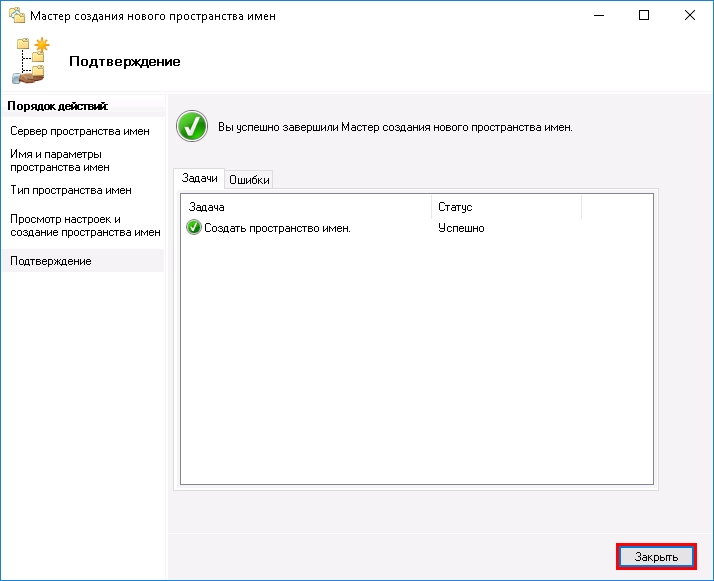Select the Сервер пространства имен step
This screenshot has height=581, width=714.
[x=80, y=131]
